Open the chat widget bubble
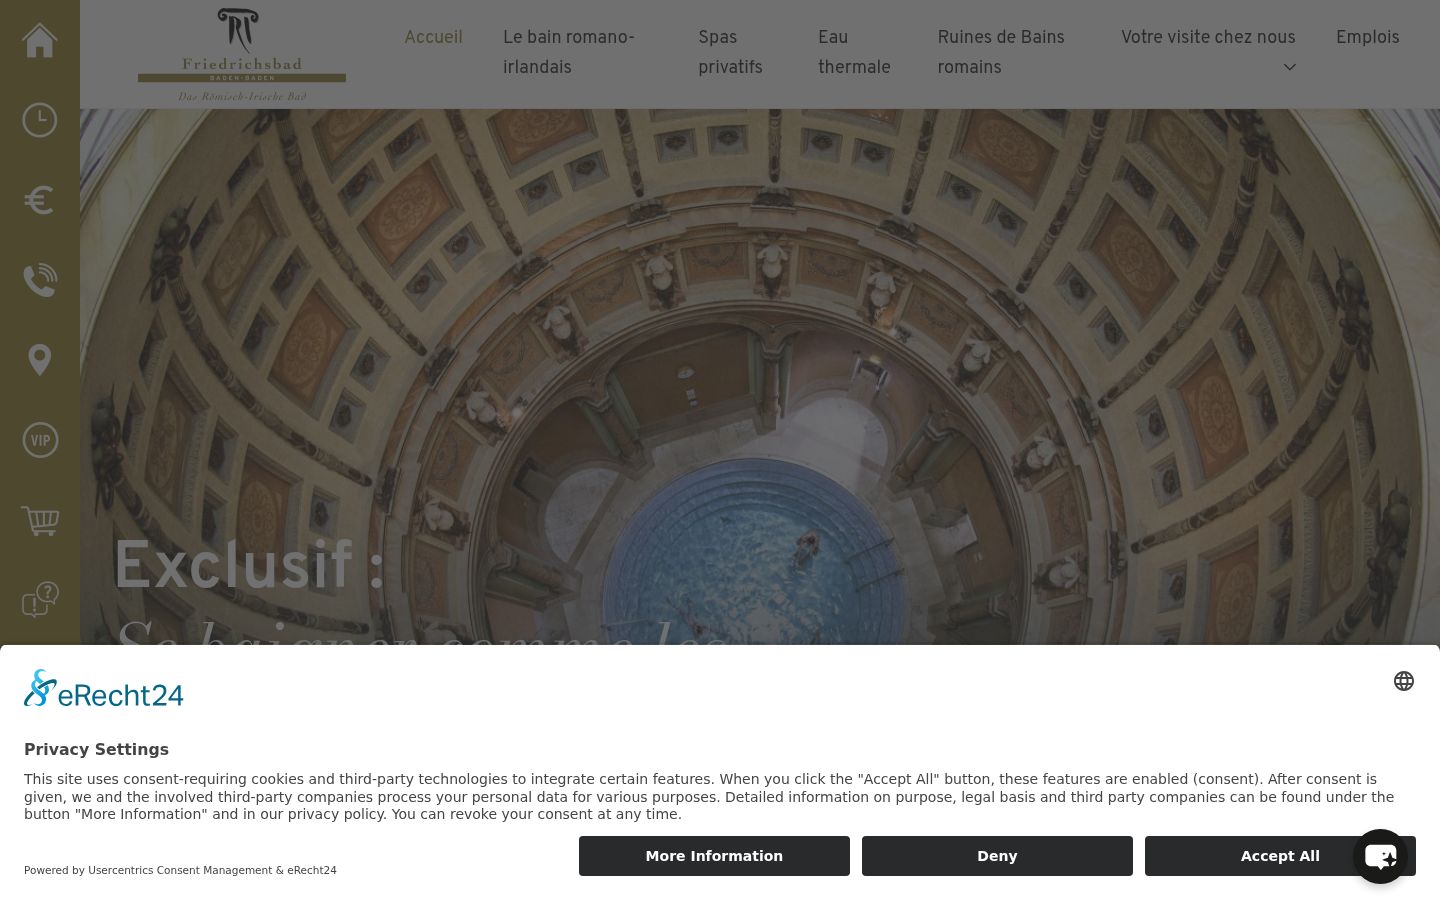Image resolution: width=1440 pixels, height=900 pixels. pyautogui.click(x=1380, y=856)
